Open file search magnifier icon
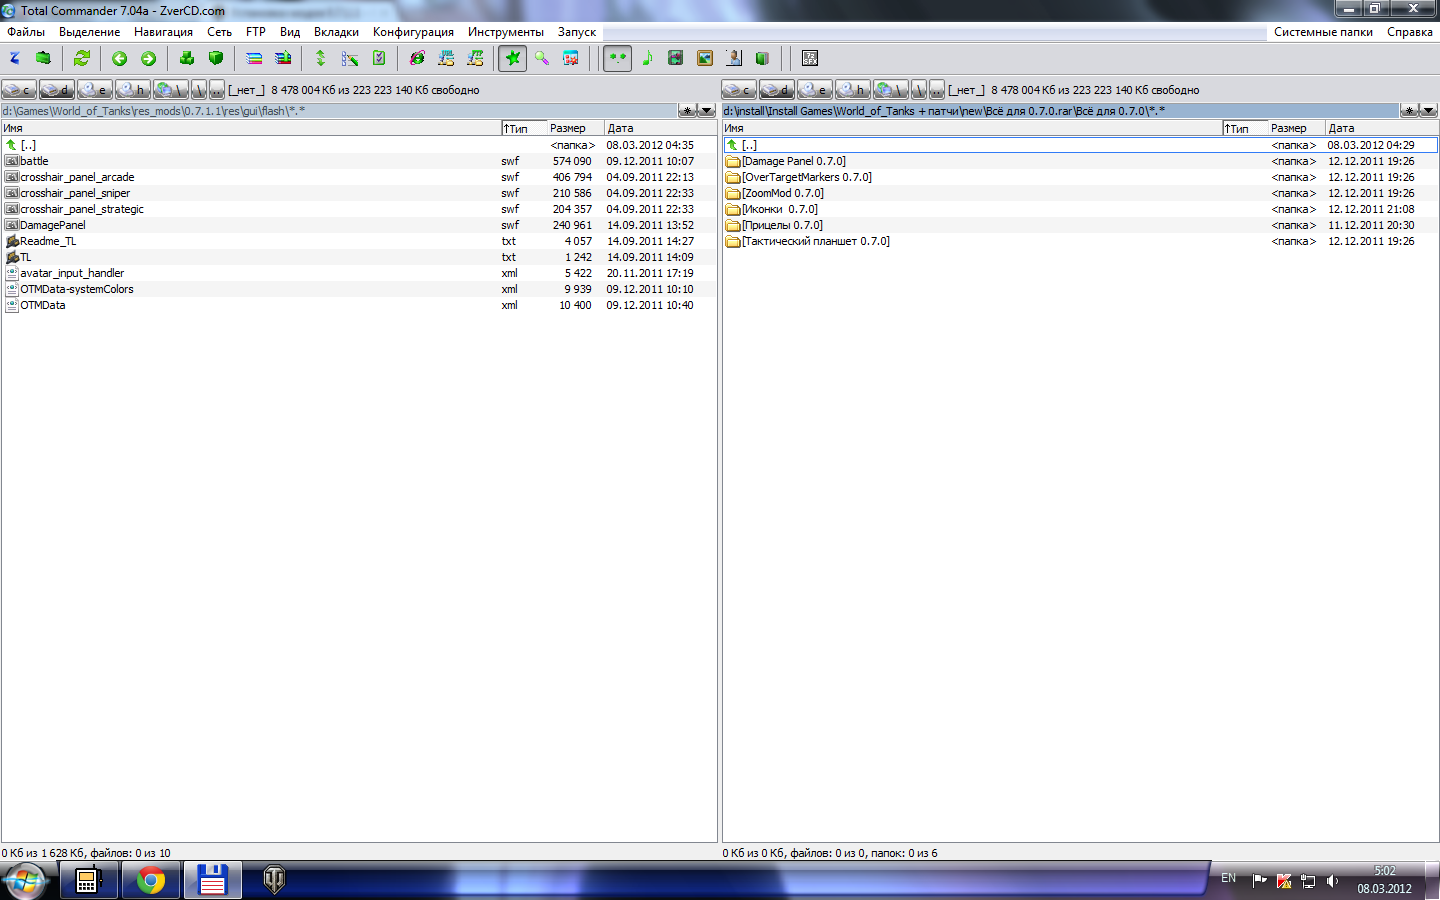The width and height of the screenshot is (1440, 900). click(542, 59)
